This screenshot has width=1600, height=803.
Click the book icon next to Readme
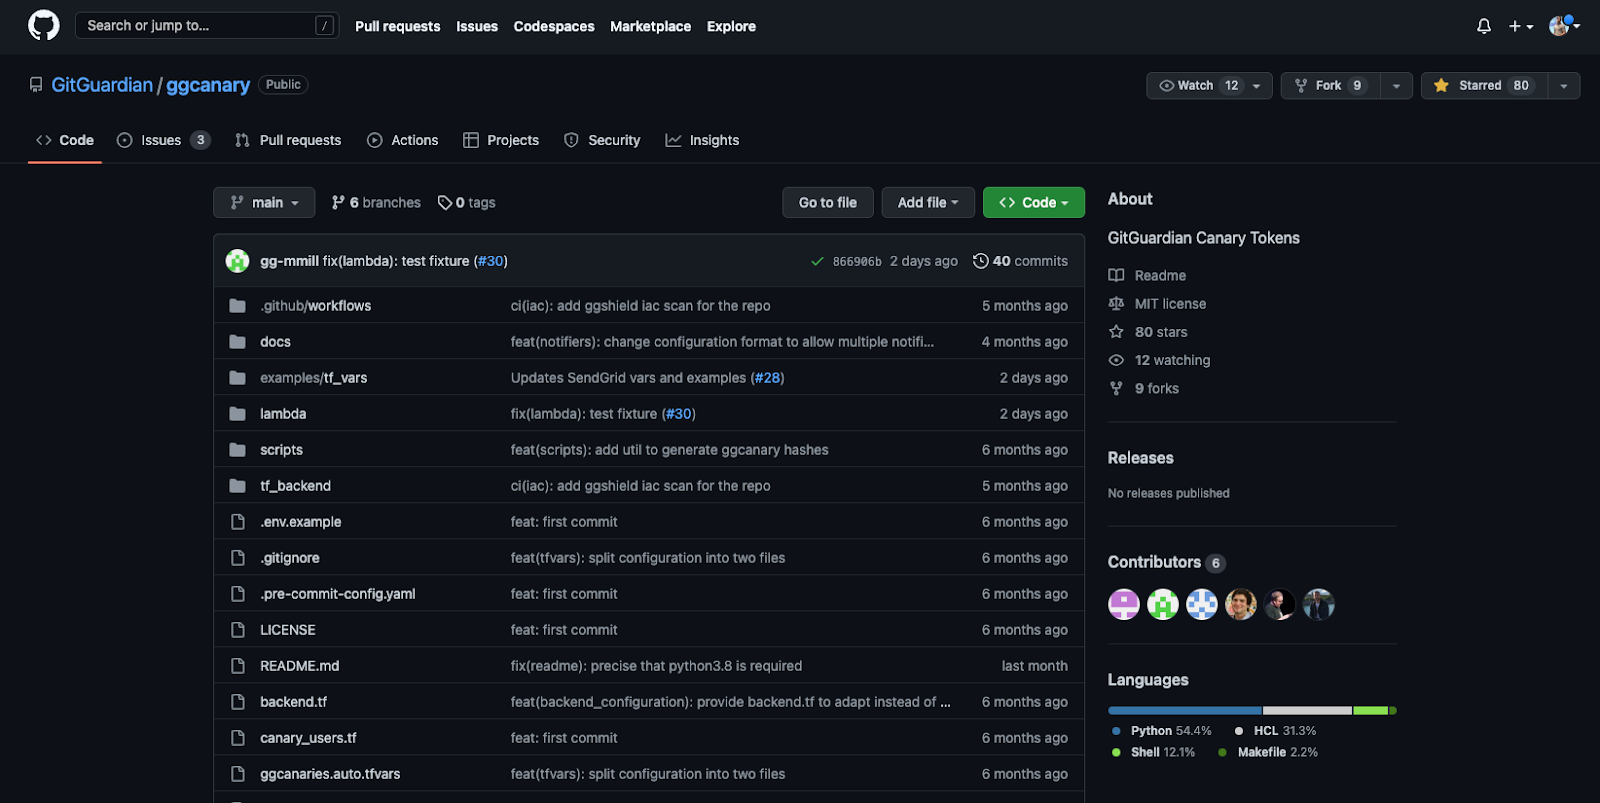1116,275
